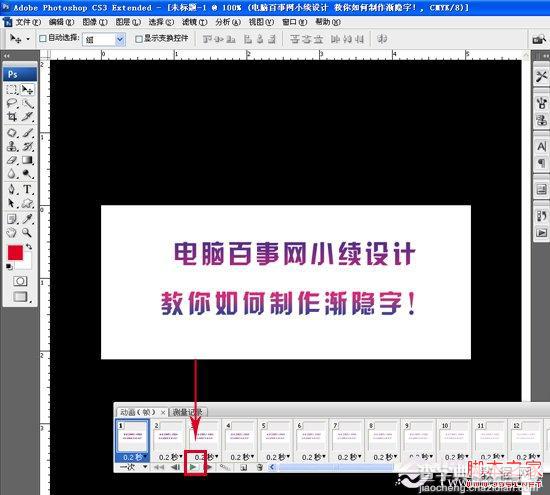The image size is (550, 495).
Task: Reset to default black and white colors
Action: [x=9, y=267]
